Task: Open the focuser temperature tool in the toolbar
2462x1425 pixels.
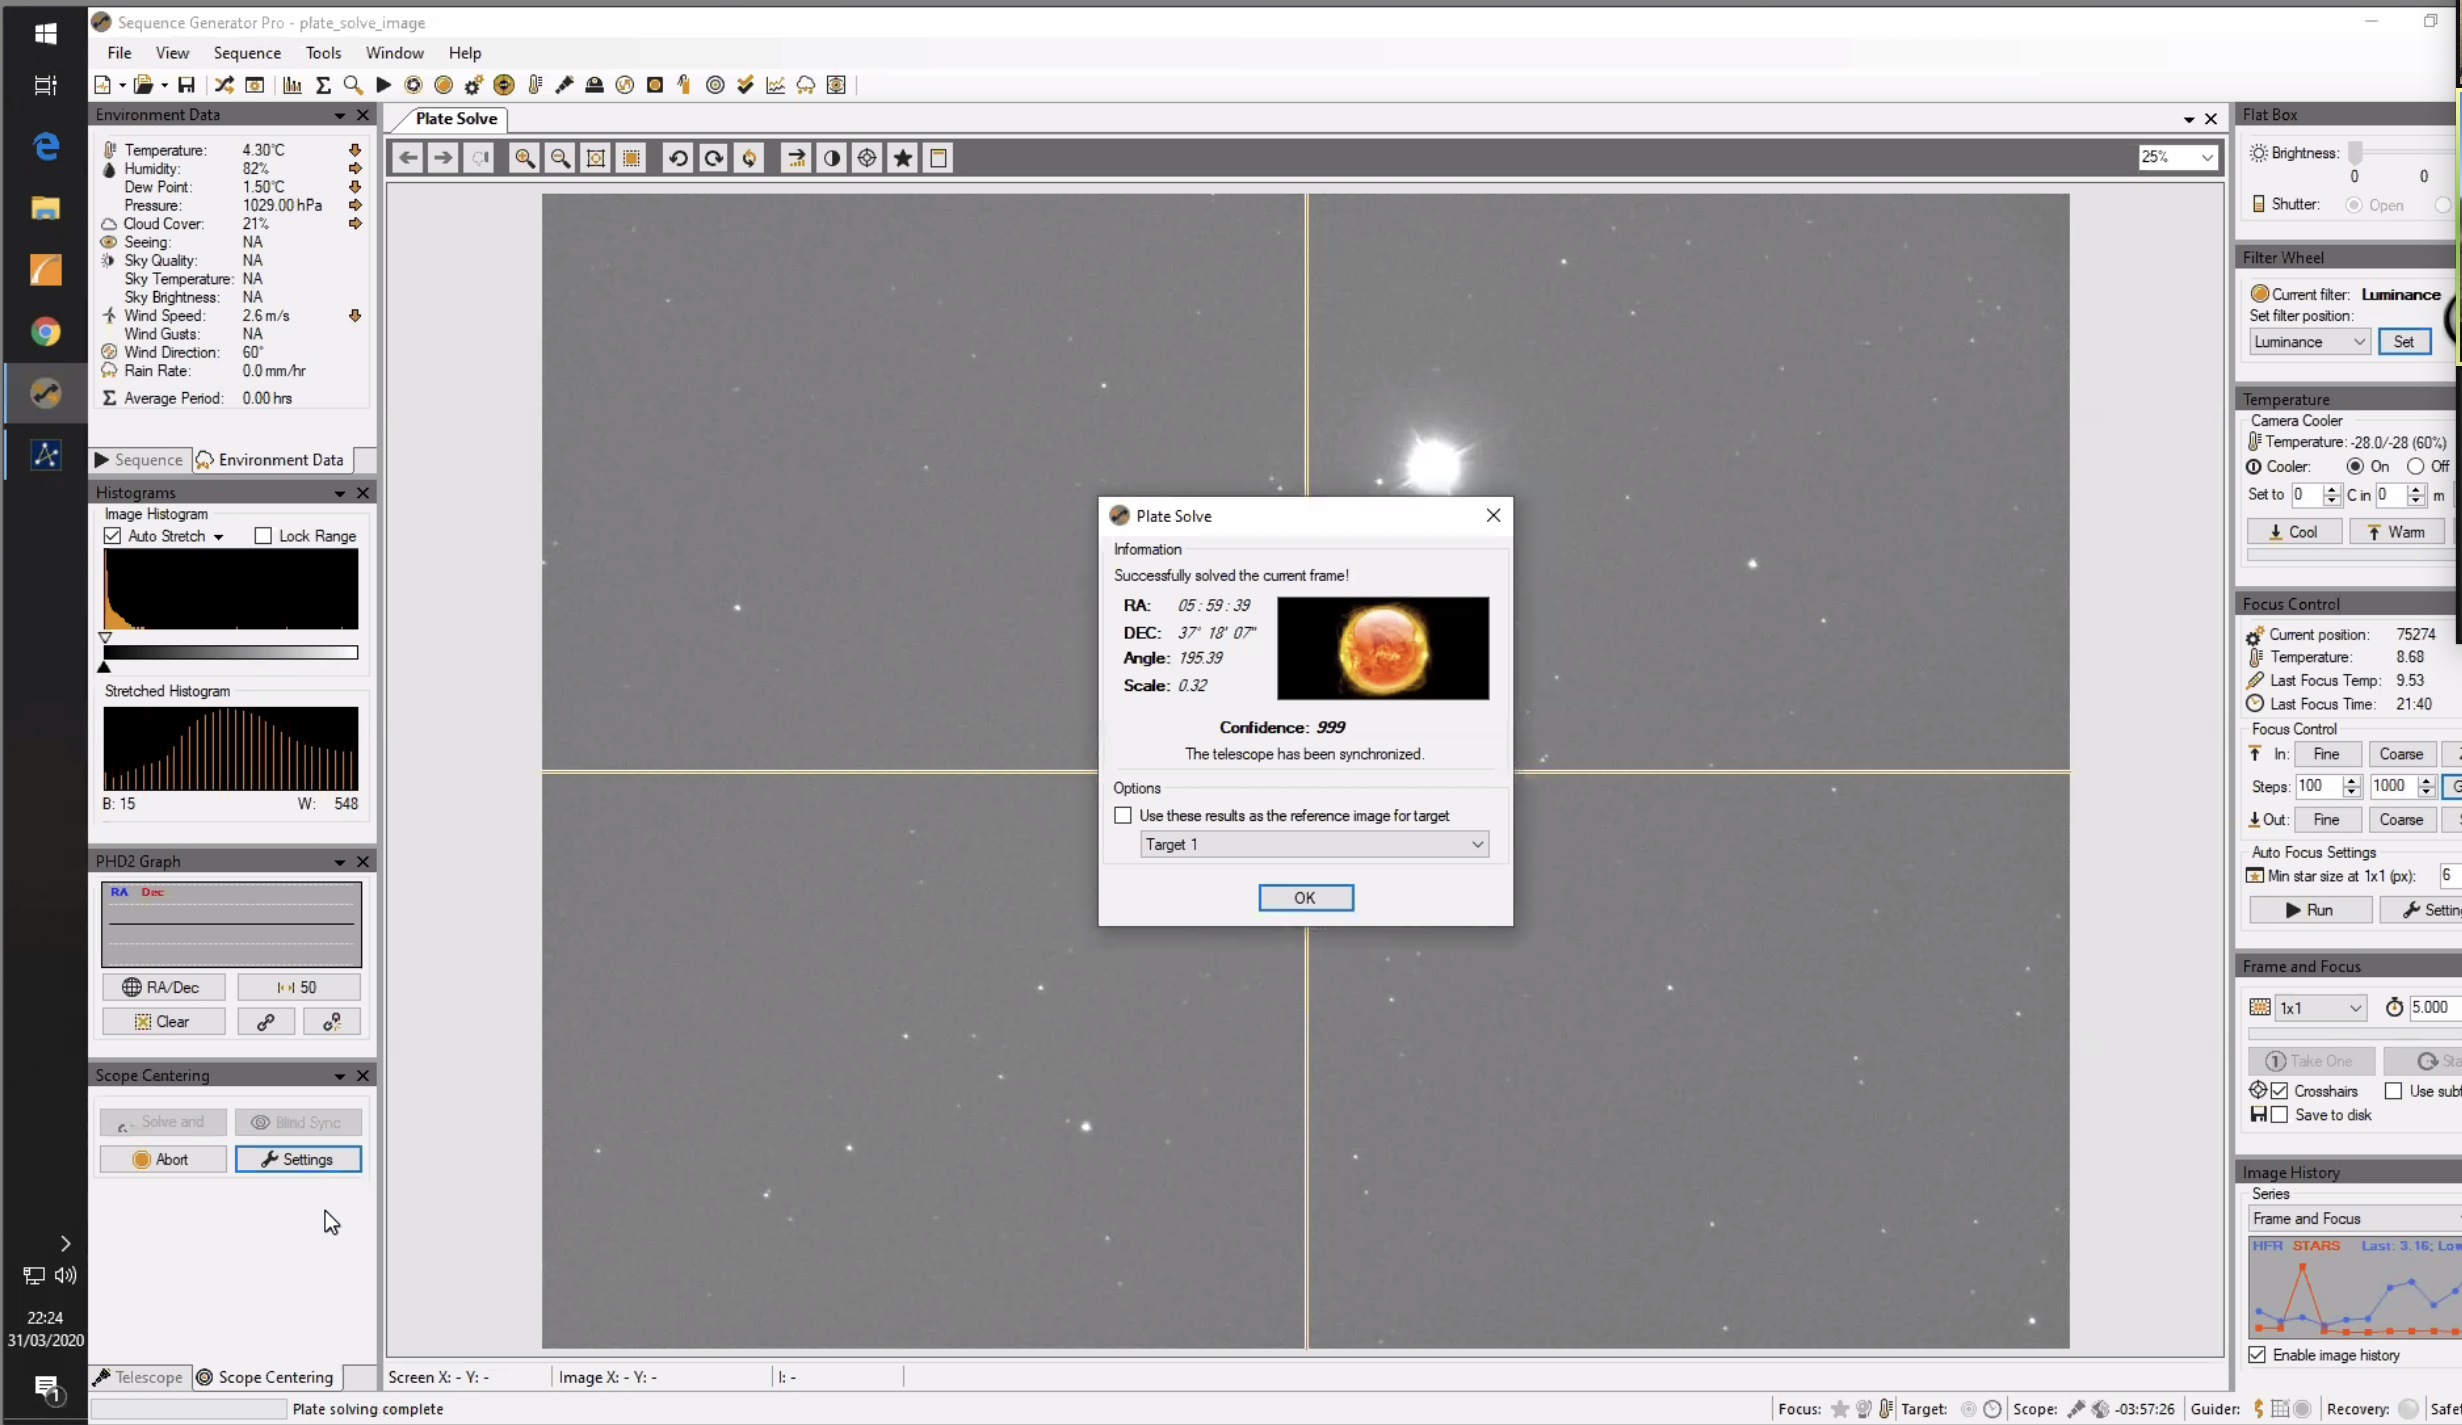Action: pos(534,85)
